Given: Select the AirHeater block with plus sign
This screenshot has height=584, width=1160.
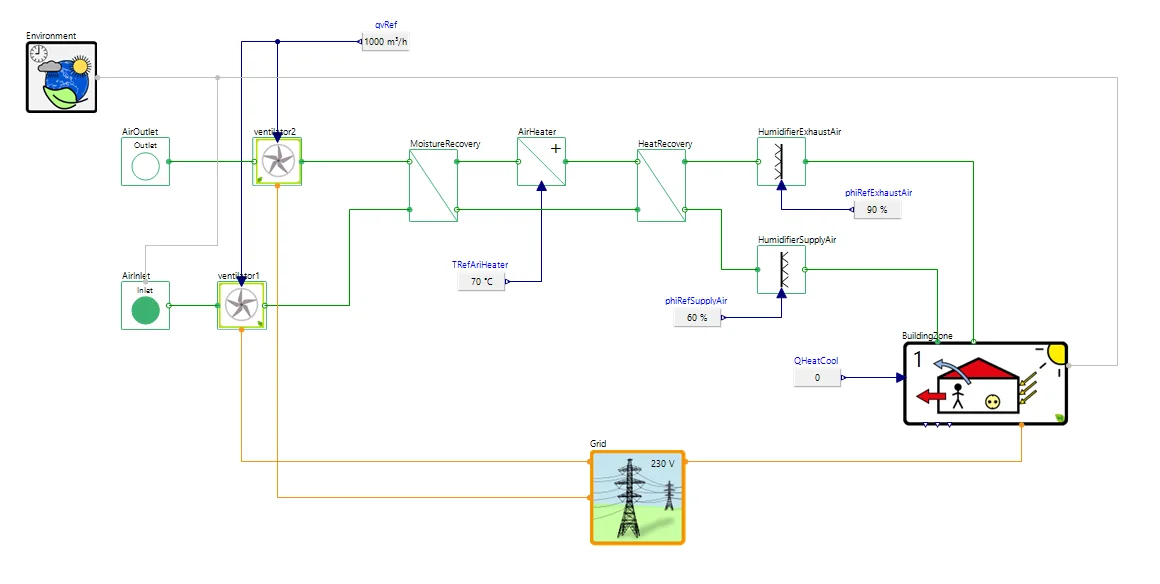Looking at the screenshot, I should 542,161.
